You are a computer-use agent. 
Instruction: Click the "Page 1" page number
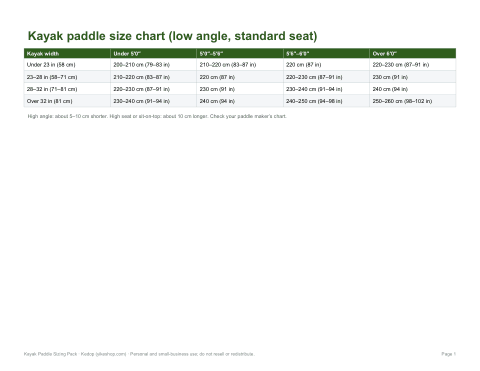click(449, 354)
